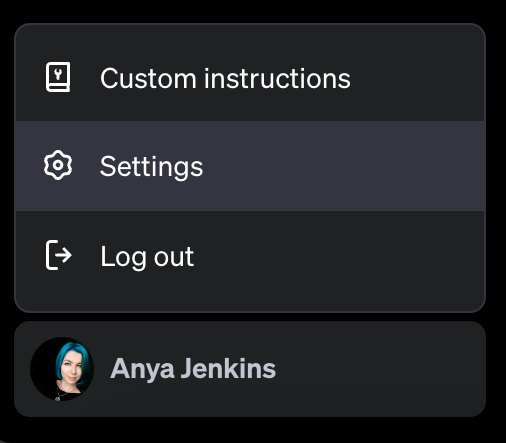Collapse the menu via the profile bar

coord(250,369)
